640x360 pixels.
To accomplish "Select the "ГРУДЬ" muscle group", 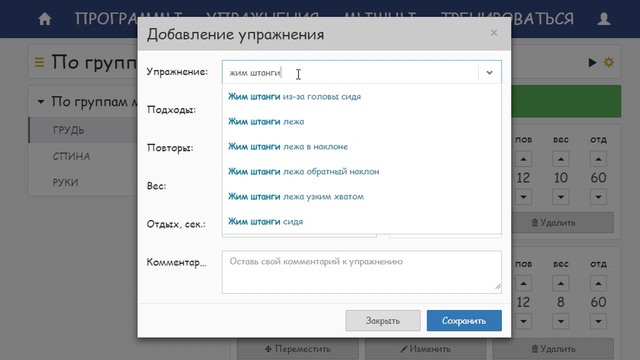I will pyautogui.click(x=69, y=130).
